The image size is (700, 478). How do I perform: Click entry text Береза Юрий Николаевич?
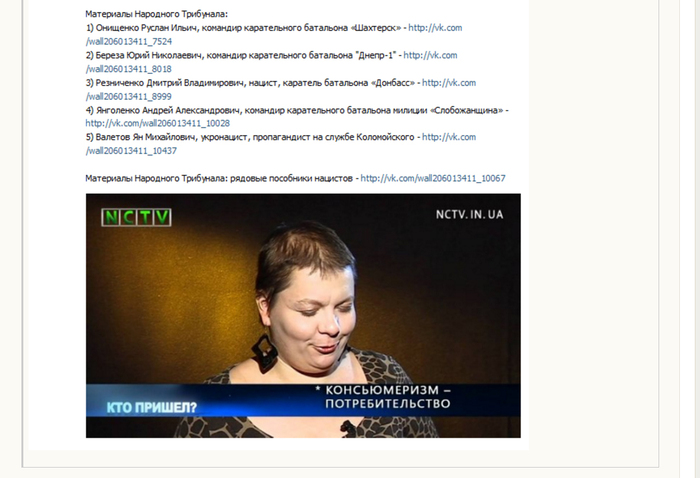click(x=149, y=55)
